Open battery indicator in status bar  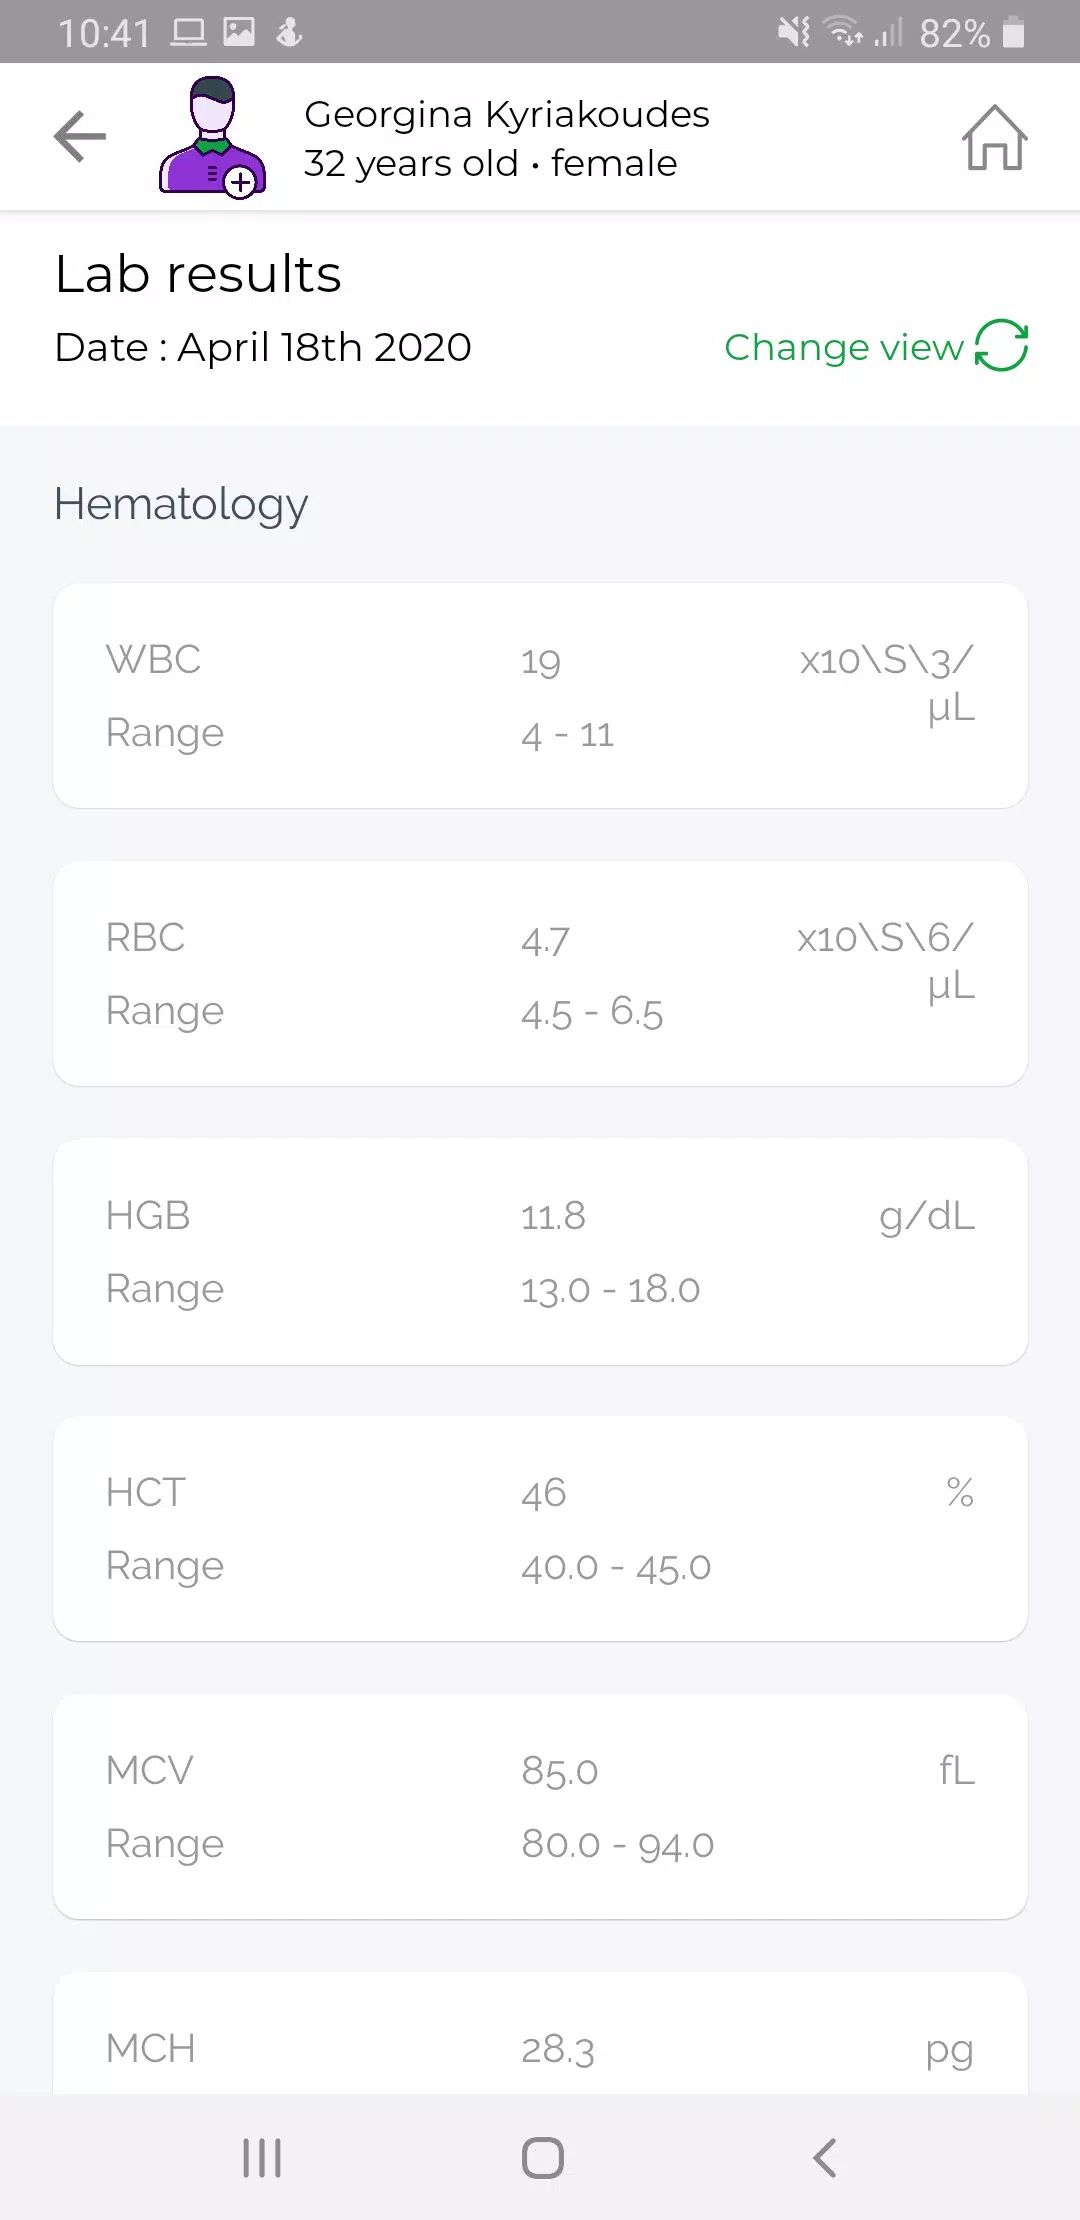tap(1013, 33)
